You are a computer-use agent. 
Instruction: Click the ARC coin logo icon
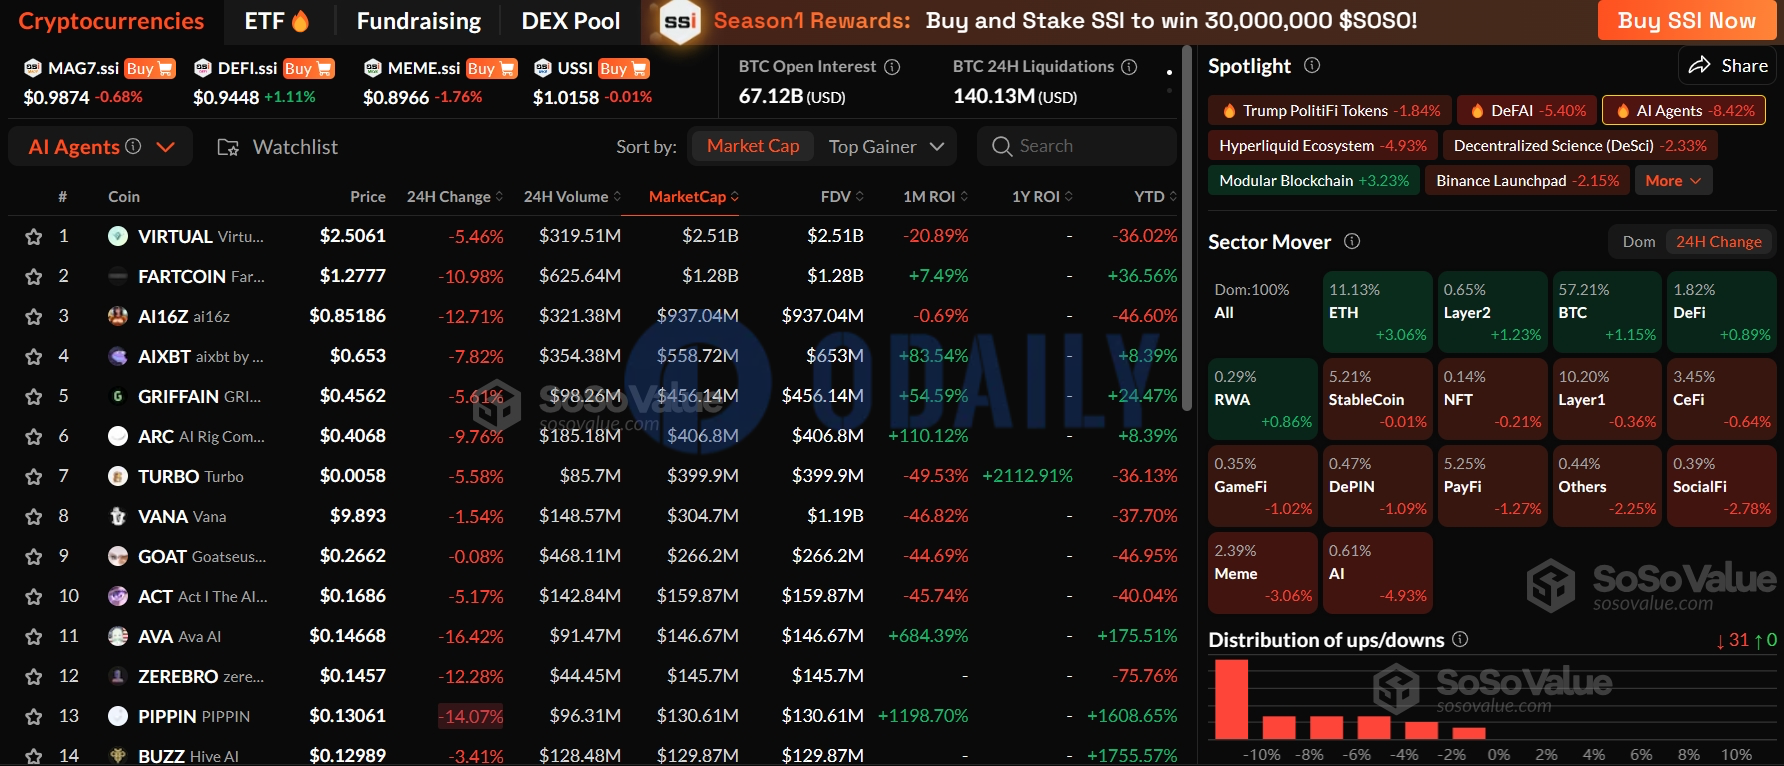tap(118, 436)
